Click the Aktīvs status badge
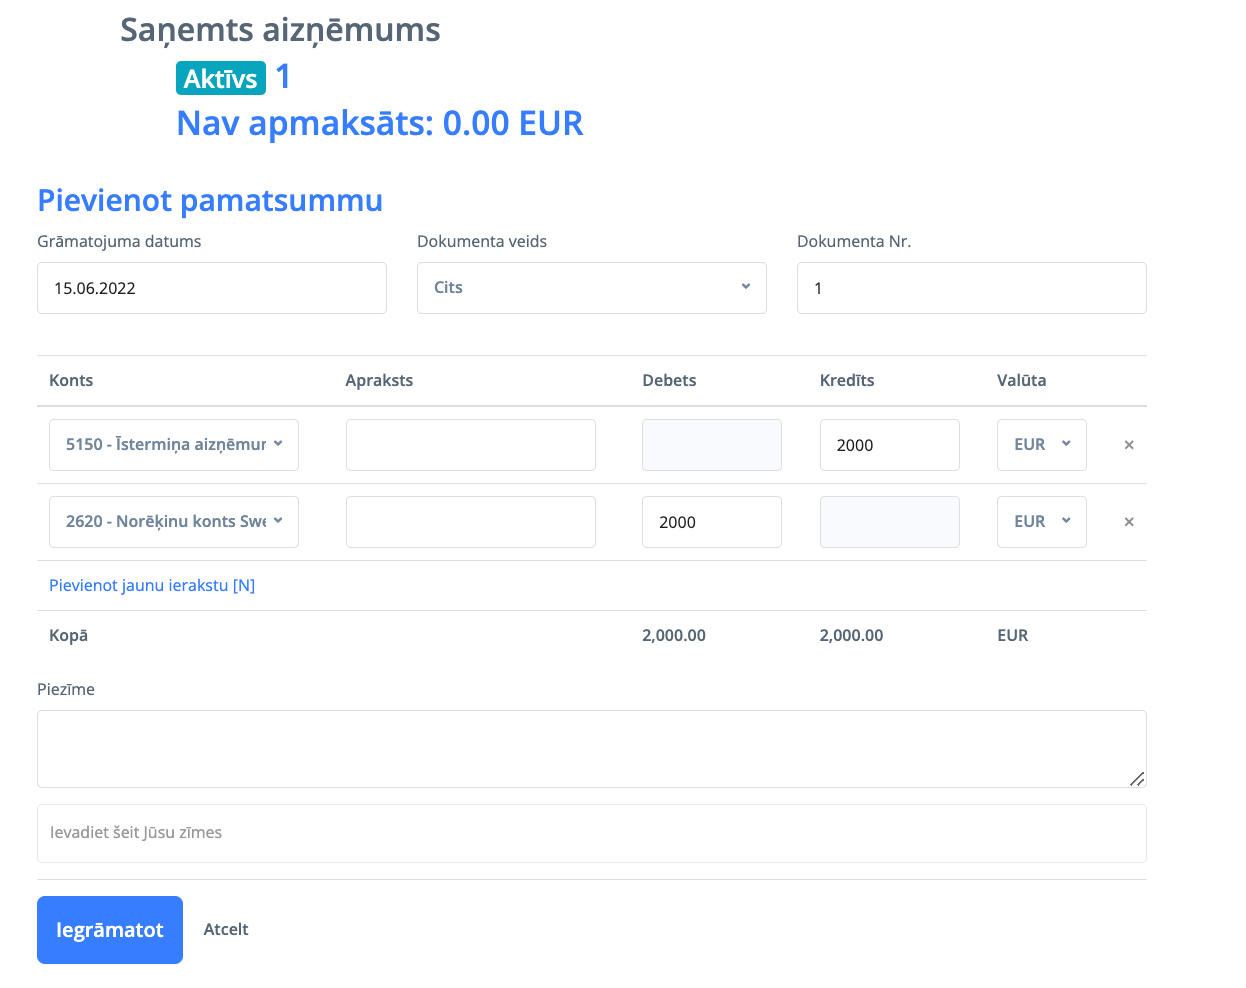 [221, 78]
